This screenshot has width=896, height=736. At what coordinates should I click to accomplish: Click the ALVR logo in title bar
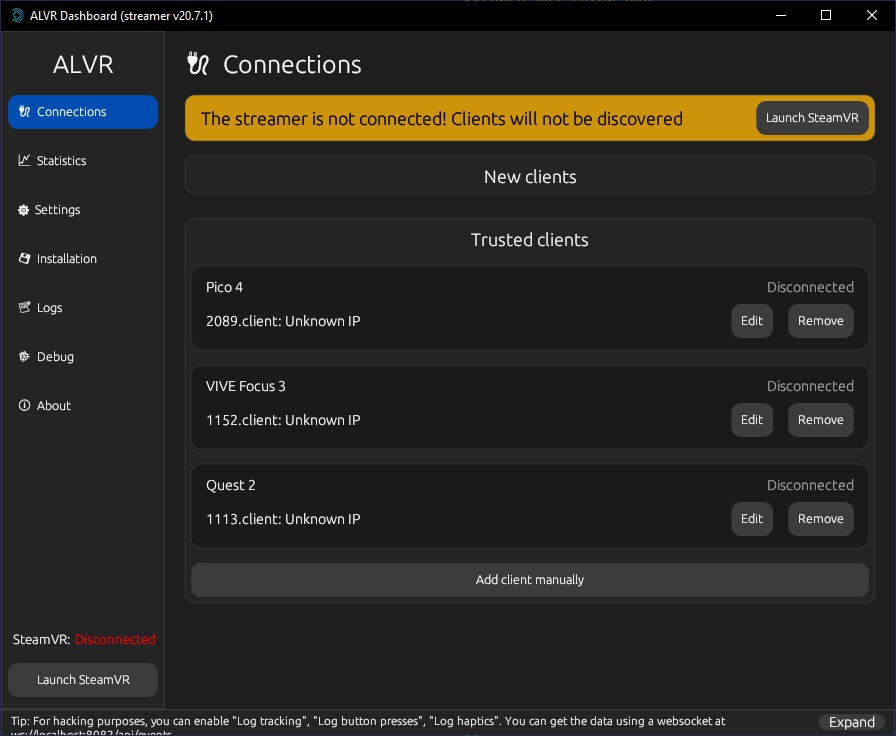coord(17,16)
